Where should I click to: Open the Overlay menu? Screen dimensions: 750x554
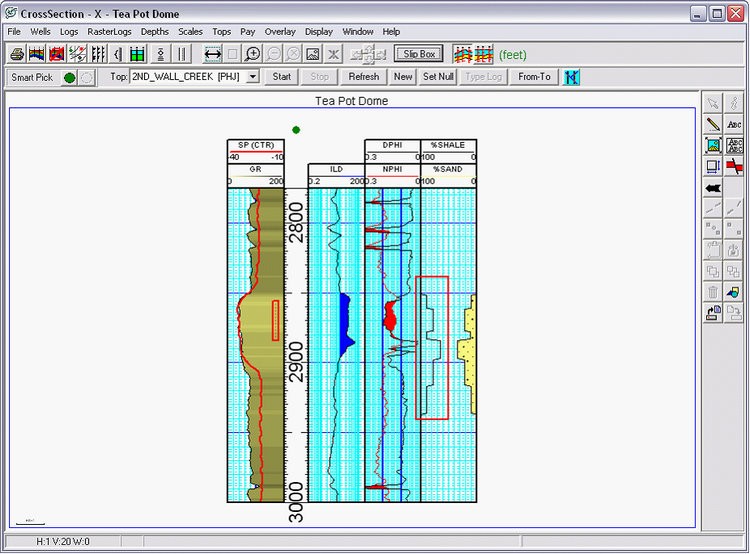(280, 32)
